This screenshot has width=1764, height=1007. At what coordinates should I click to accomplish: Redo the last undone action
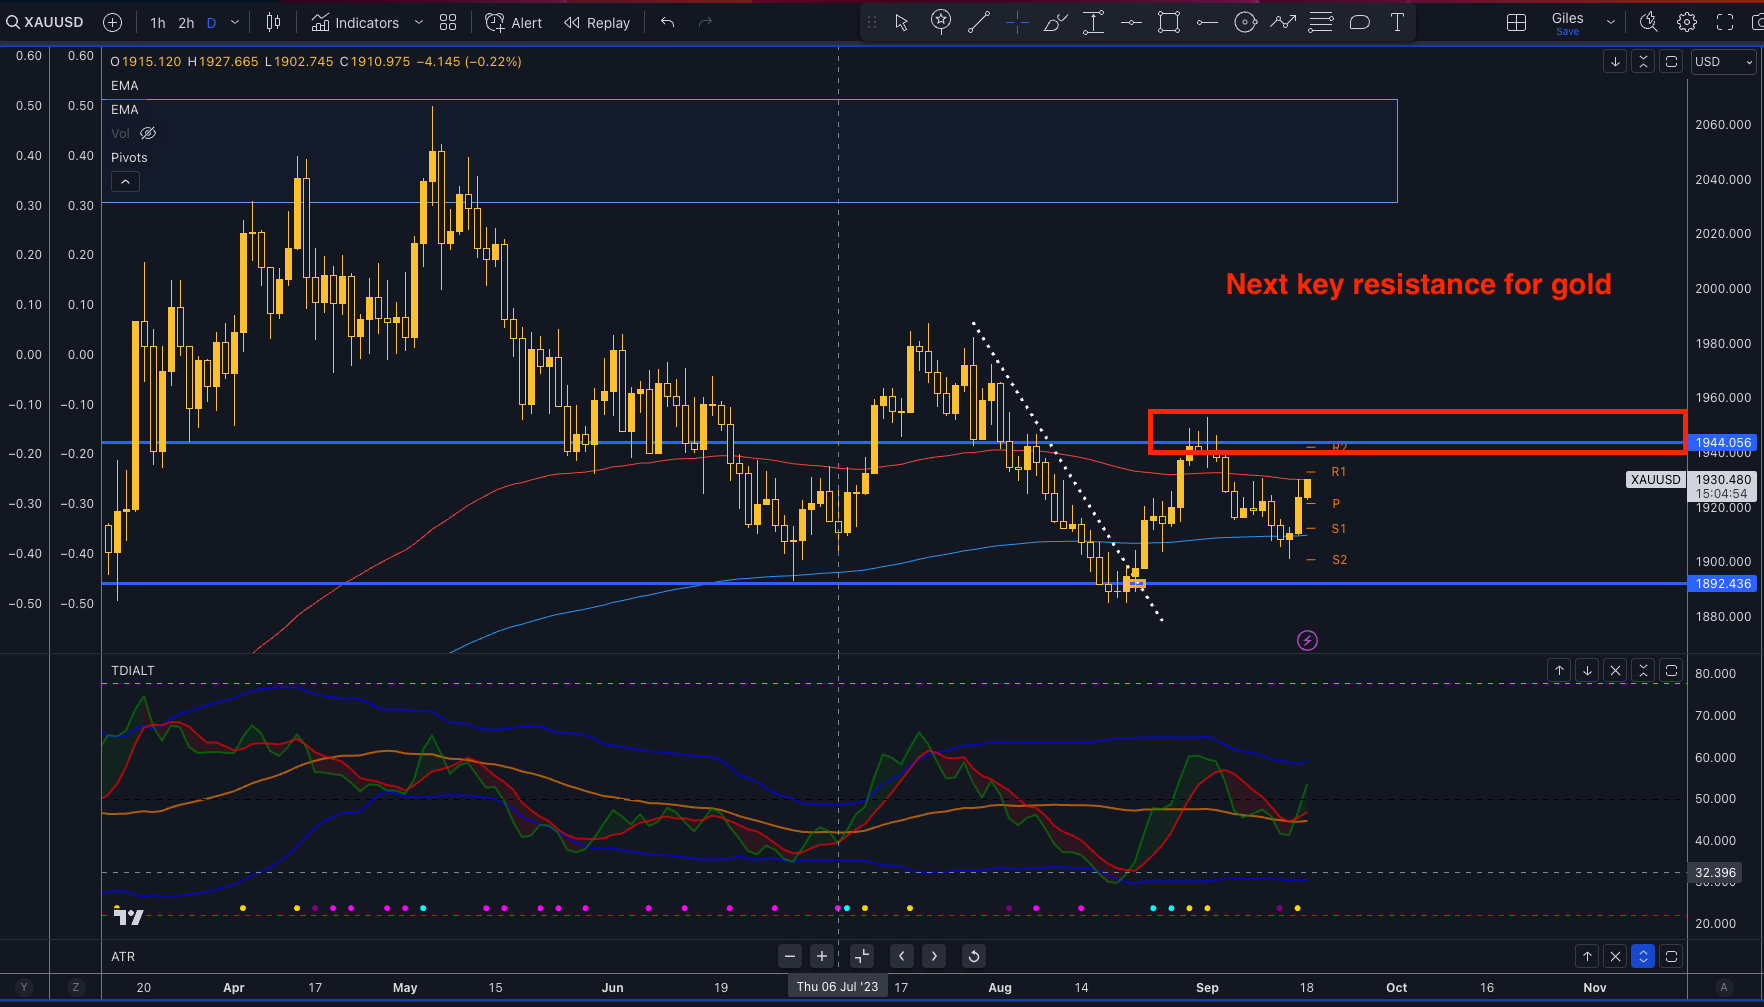coord(705,22)
